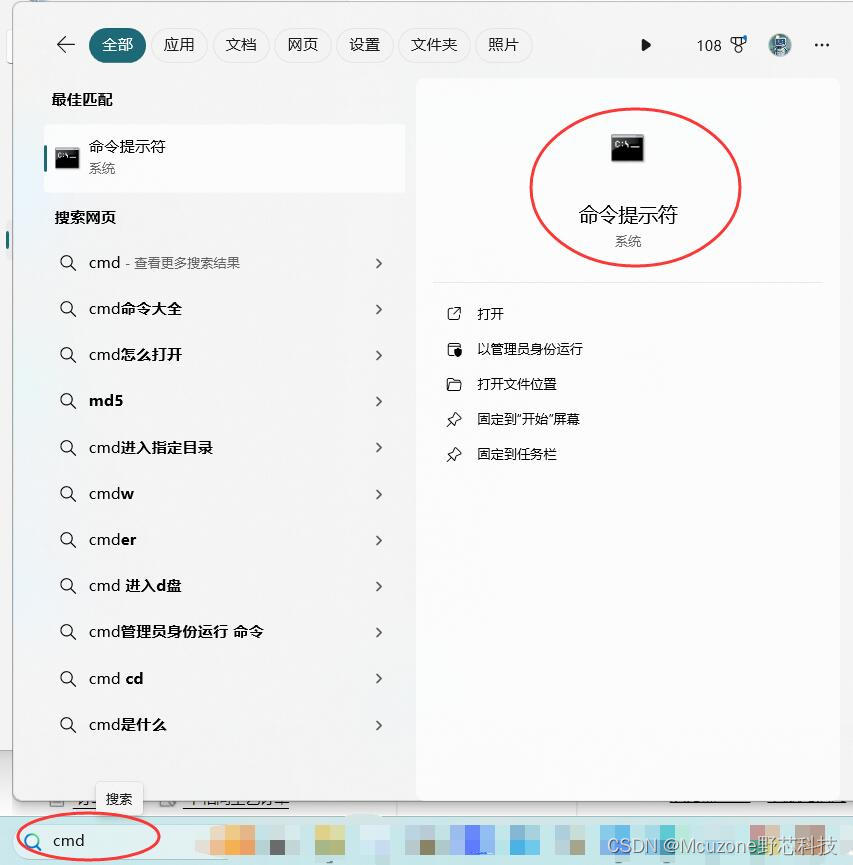Click the folder icon for file location

[x=454, y=384]
